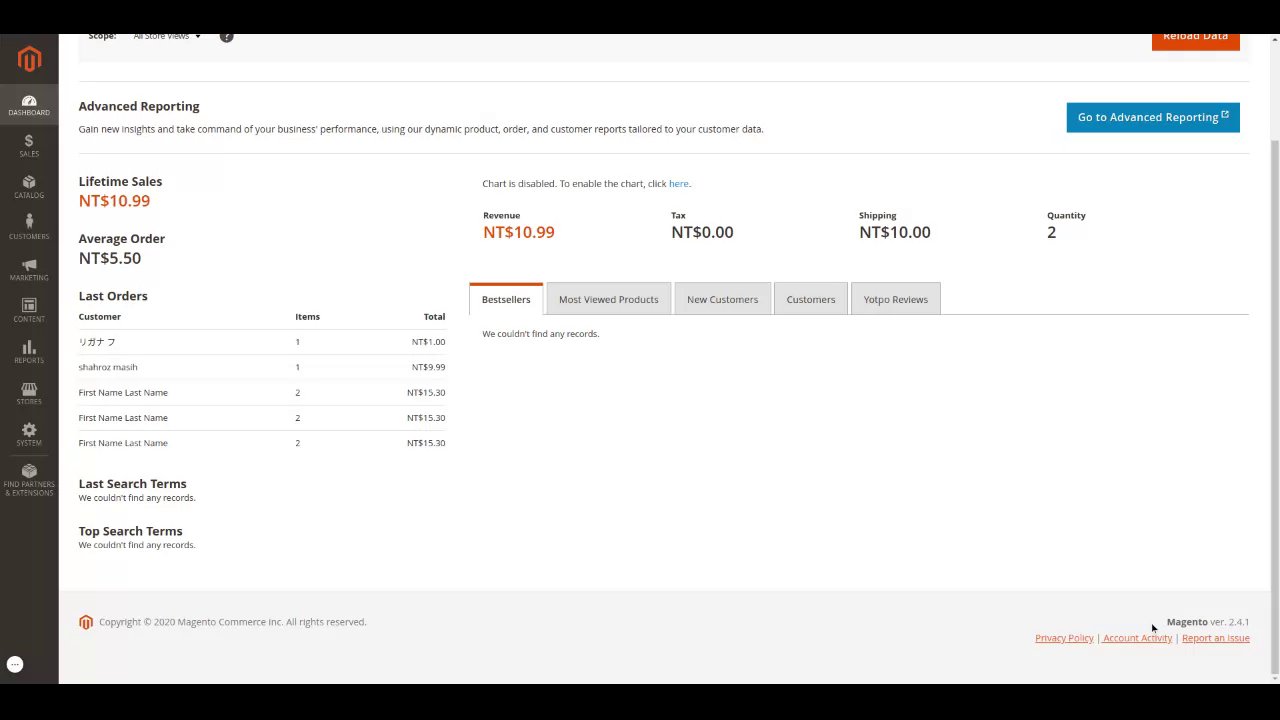Open the Reports section
The width and height of the screenshot is (1280, 720).
(x=29, y=352)
